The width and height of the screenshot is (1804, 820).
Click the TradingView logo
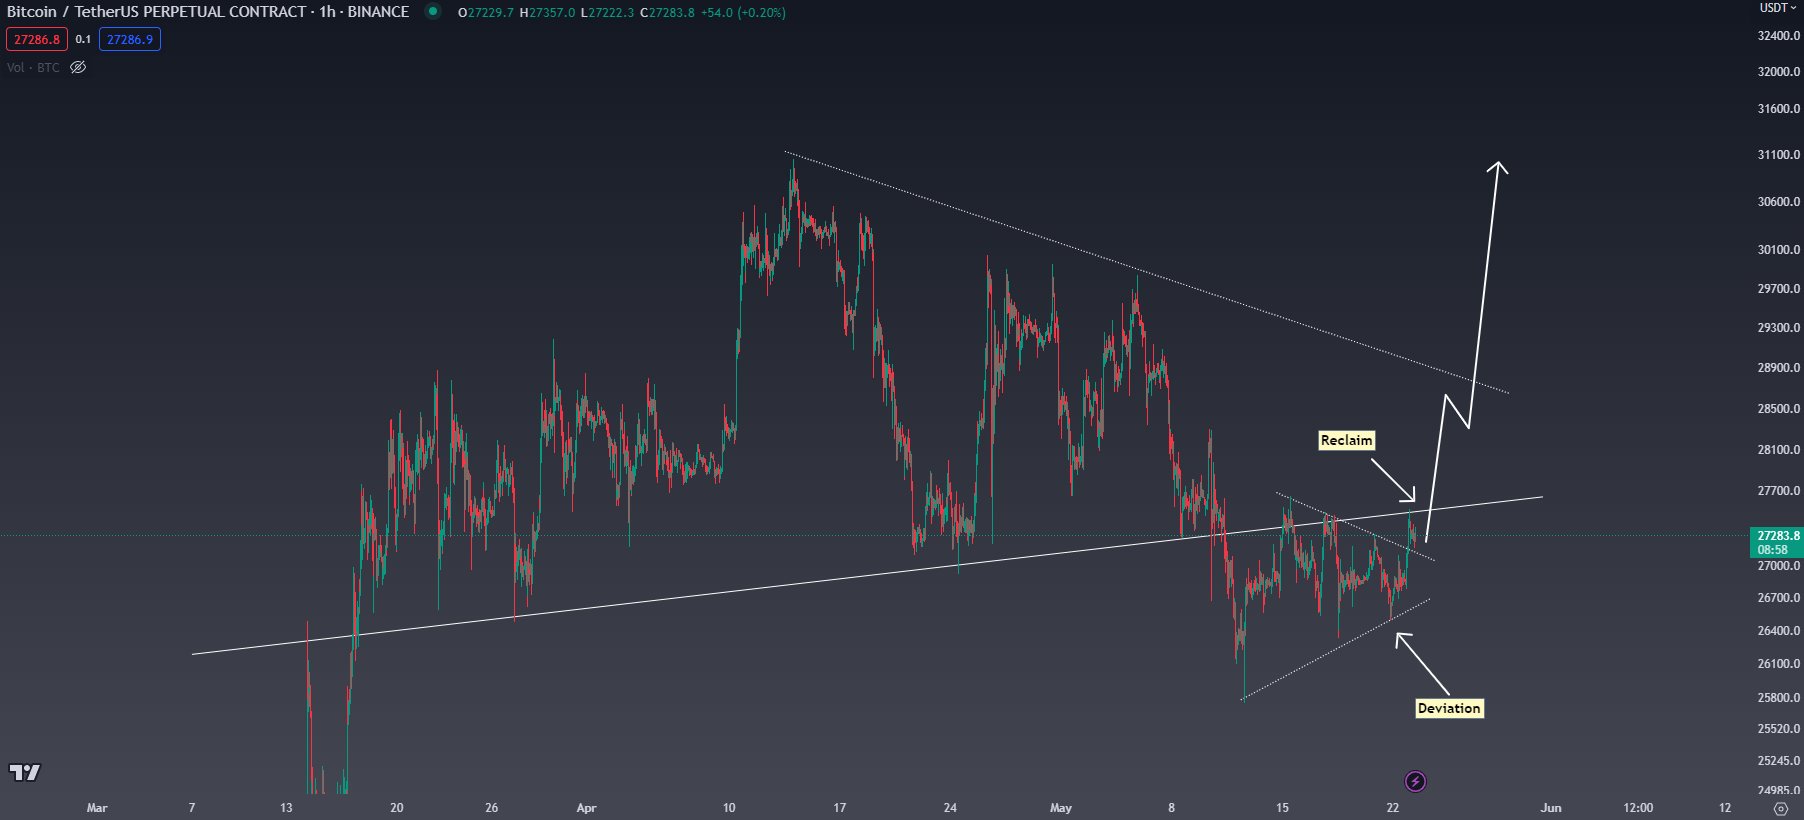tap(25, 772)
